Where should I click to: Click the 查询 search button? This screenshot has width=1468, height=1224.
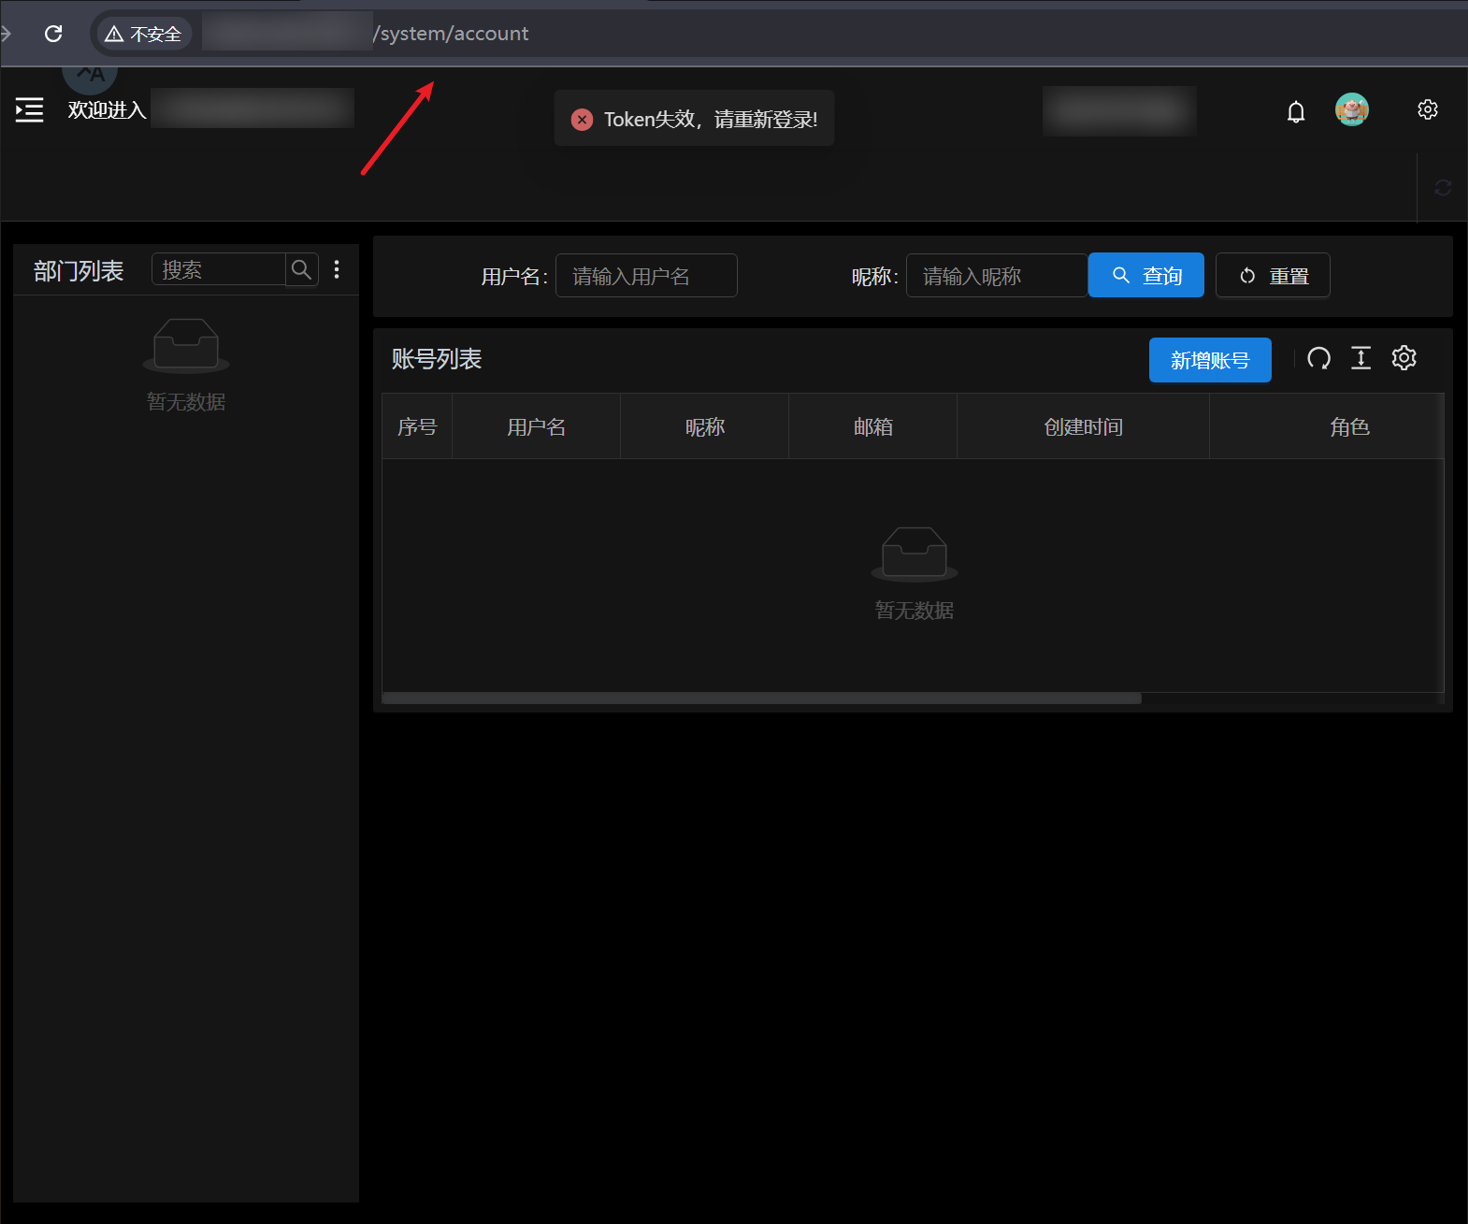click(x=1145, y=276)
